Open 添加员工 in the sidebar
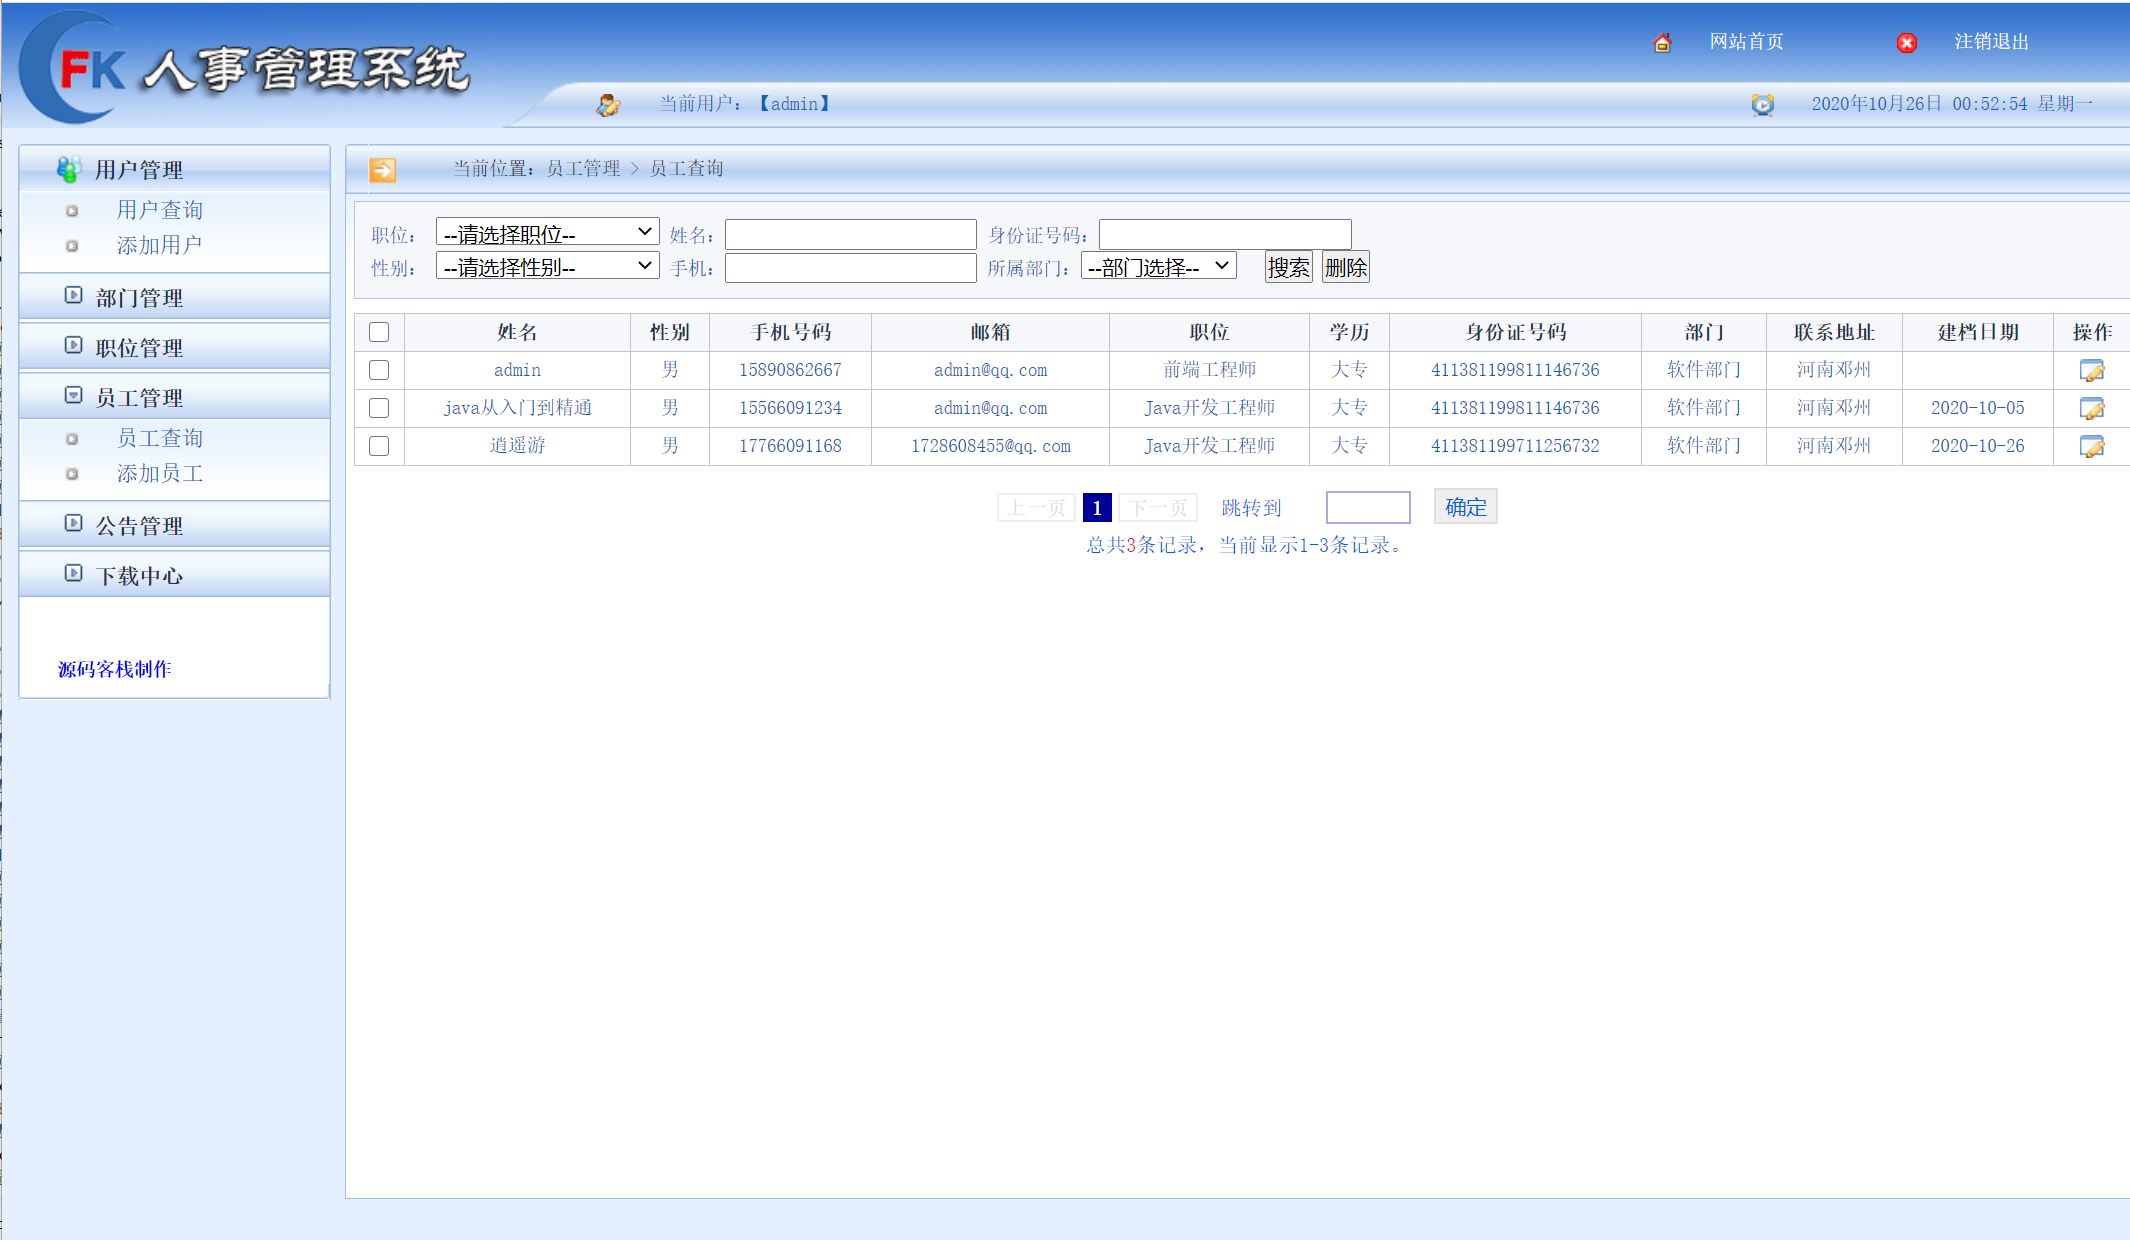 tap(159, 473)
